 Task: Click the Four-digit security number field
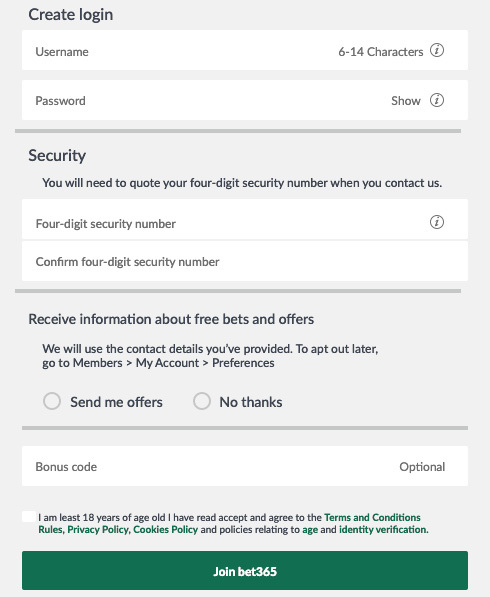coord(245,219)
